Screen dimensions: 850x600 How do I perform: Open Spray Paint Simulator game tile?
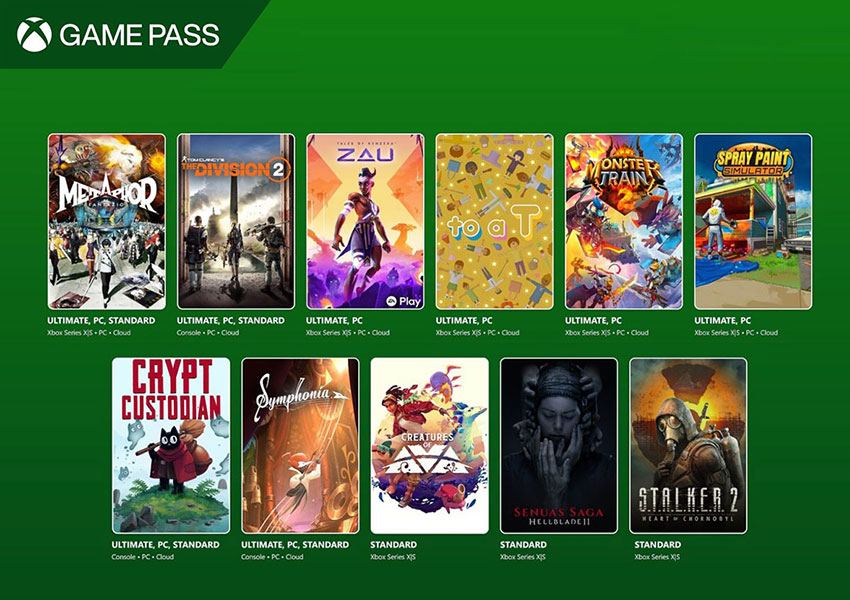754,222
